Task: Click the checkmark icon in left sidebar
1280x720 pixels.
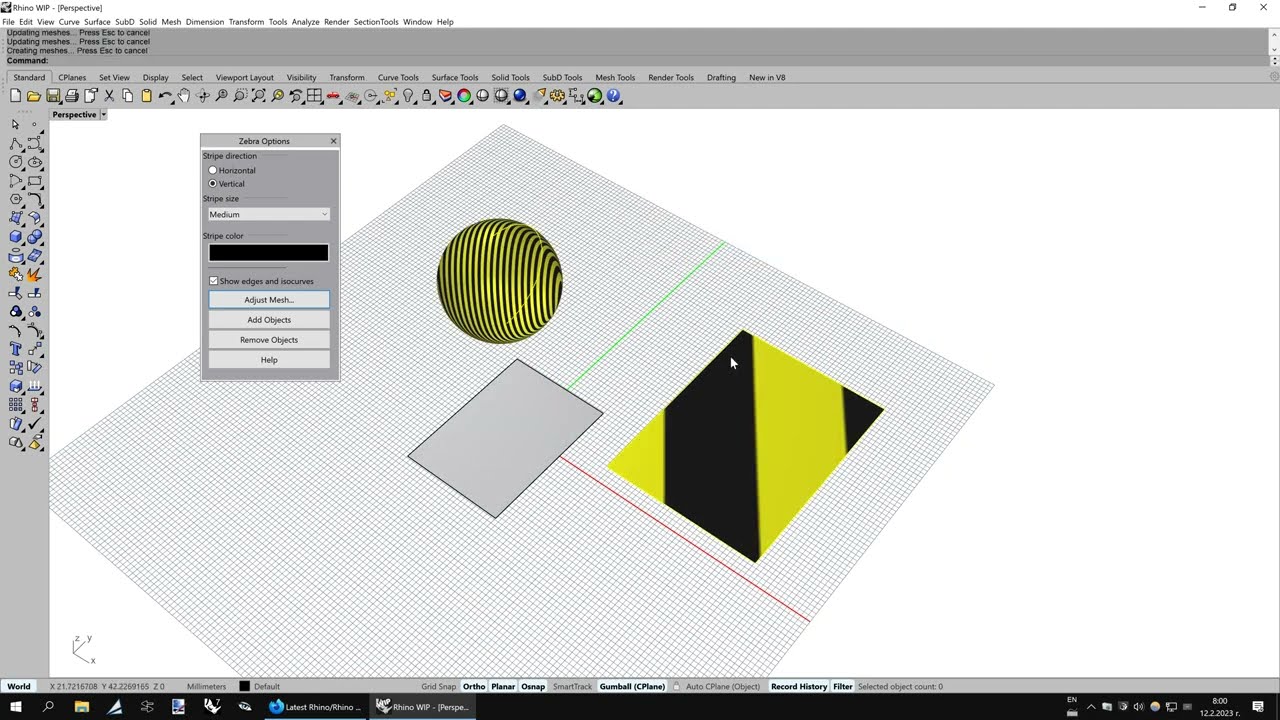Action: (34, 424)
